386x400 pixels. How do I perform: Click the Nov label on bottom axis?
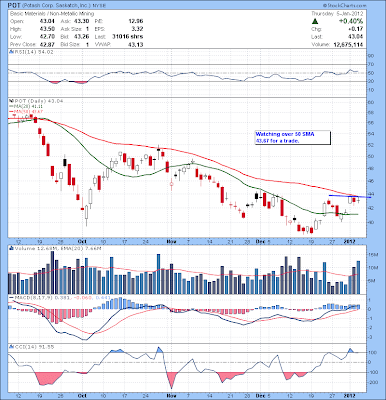171,395
